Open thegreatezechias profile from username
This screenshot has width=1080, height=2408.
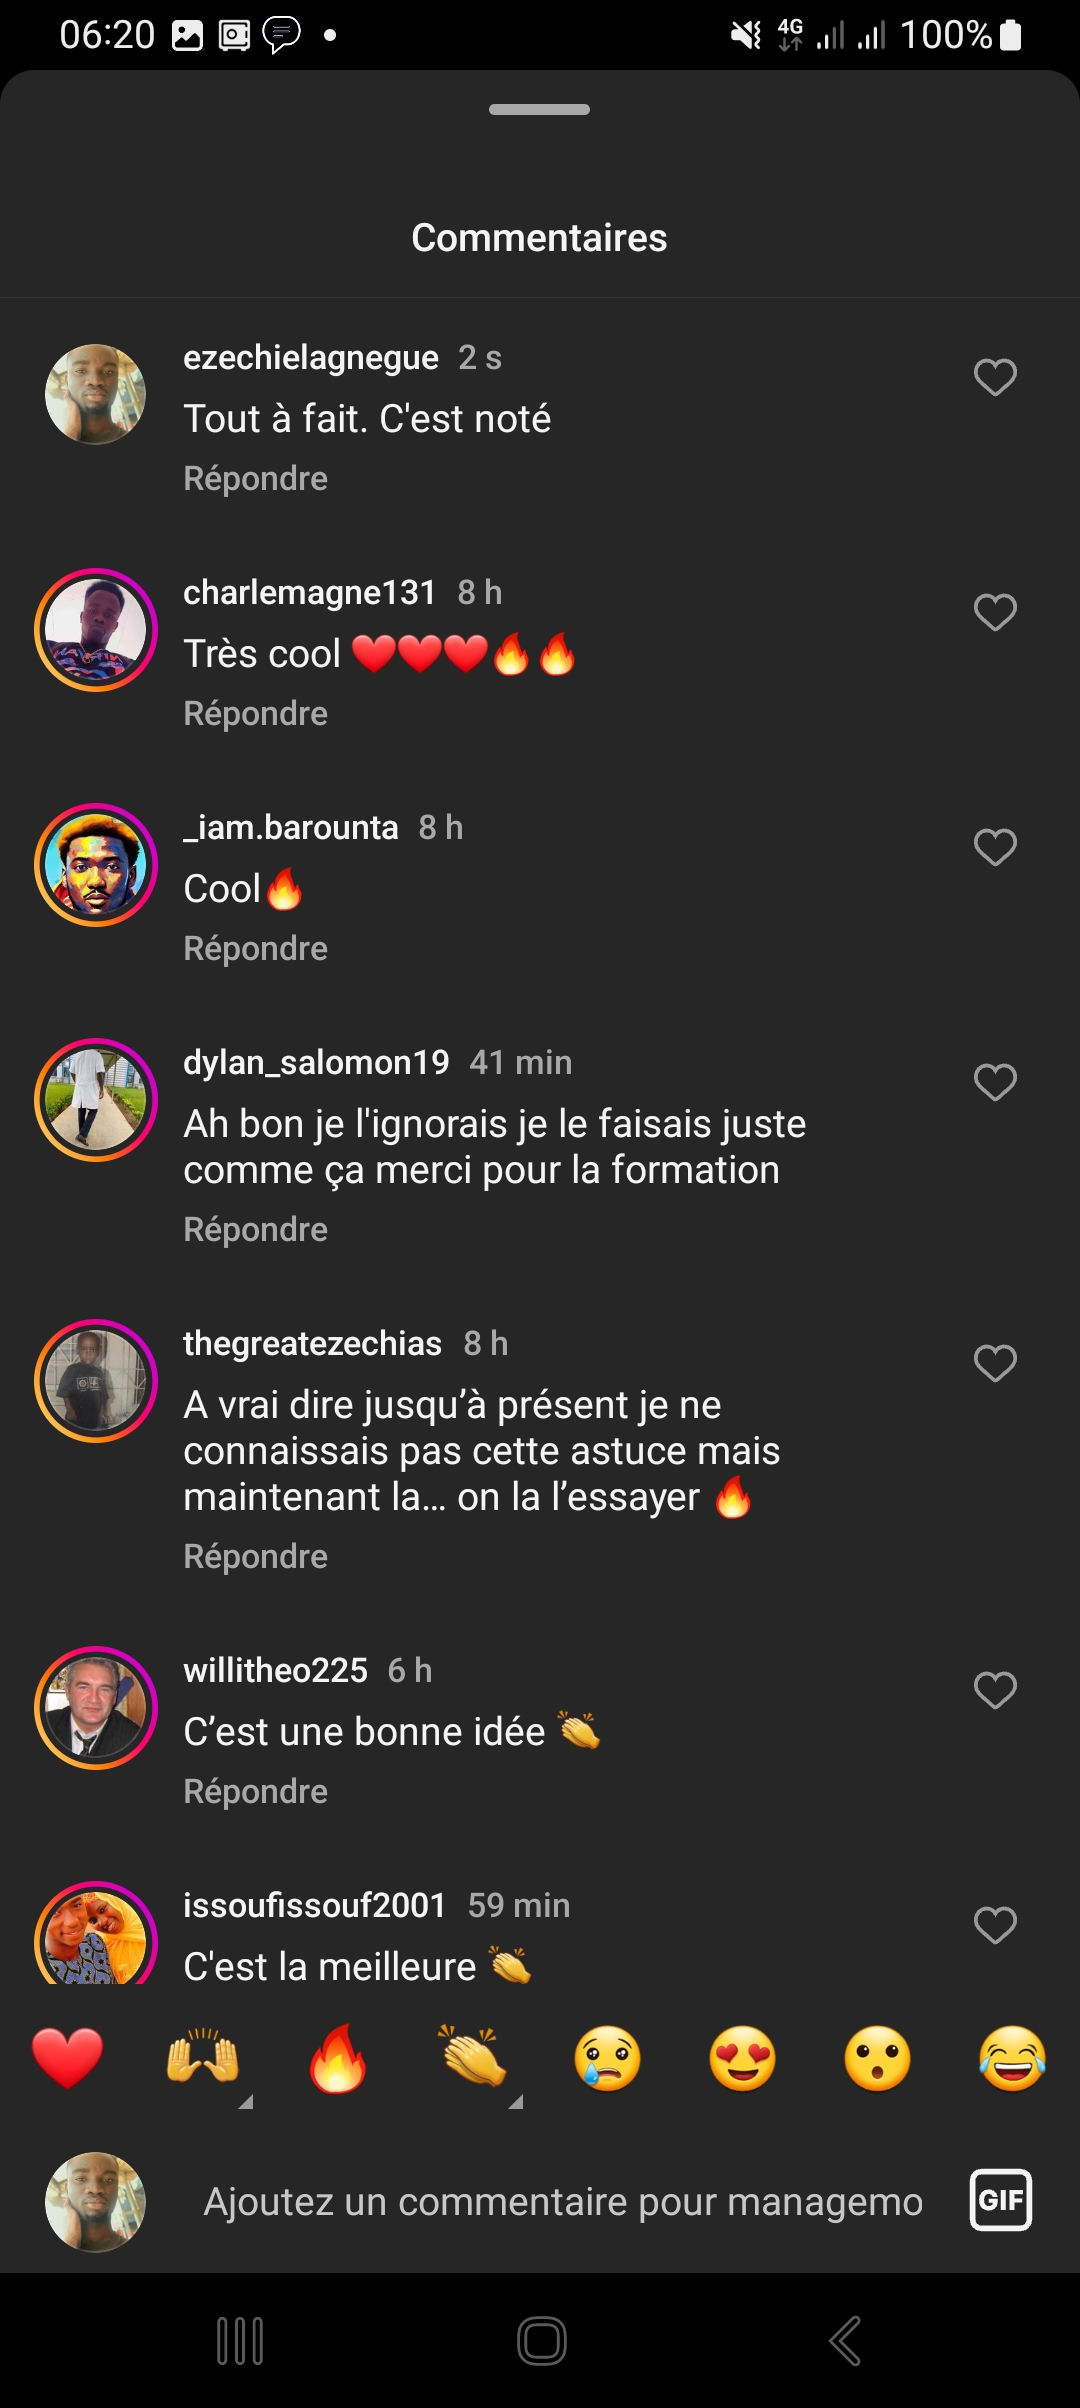pyautogui.click(x=312, y=1344)
